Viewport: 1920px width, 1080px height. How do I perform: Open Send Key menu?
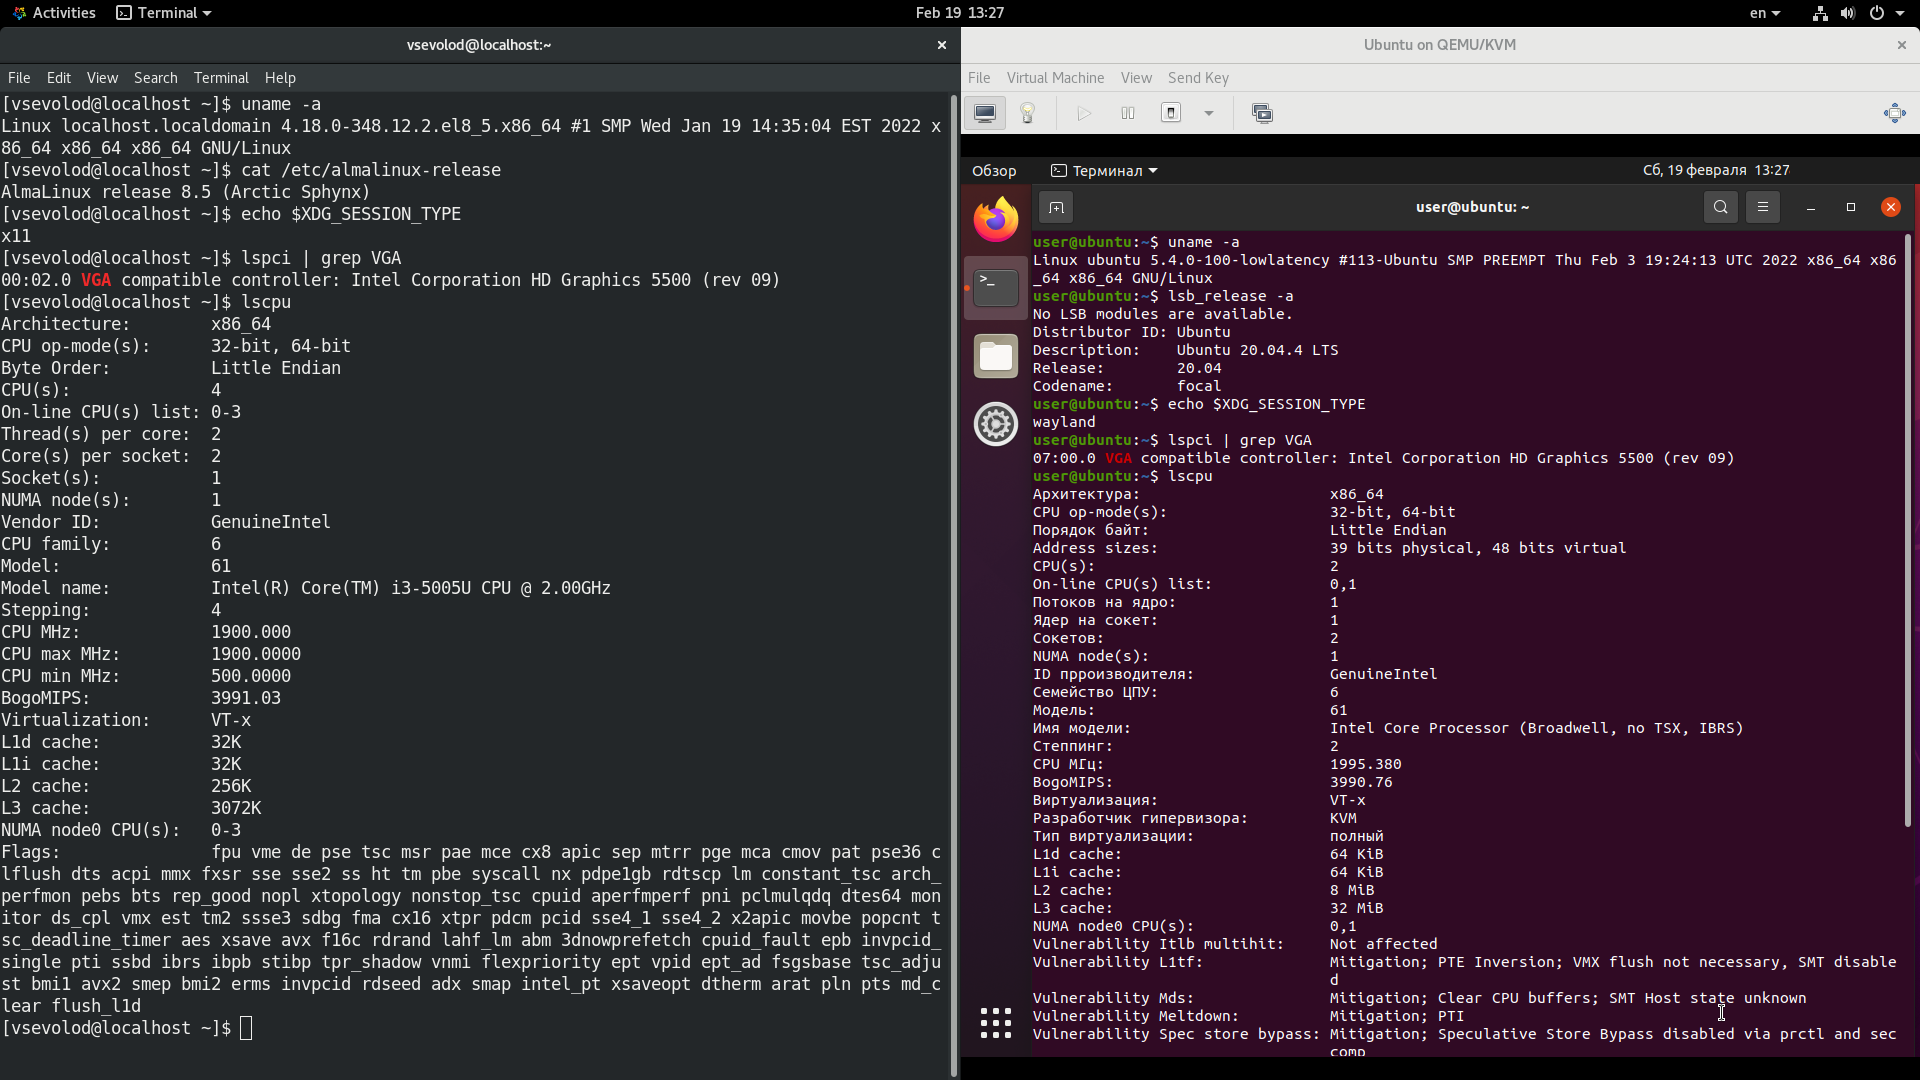click(1198, 78)
